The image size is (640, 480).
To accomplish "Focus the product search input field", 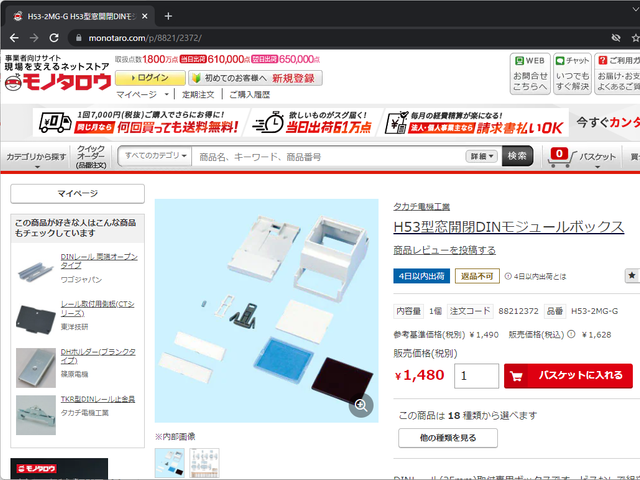I will (329, 157).
